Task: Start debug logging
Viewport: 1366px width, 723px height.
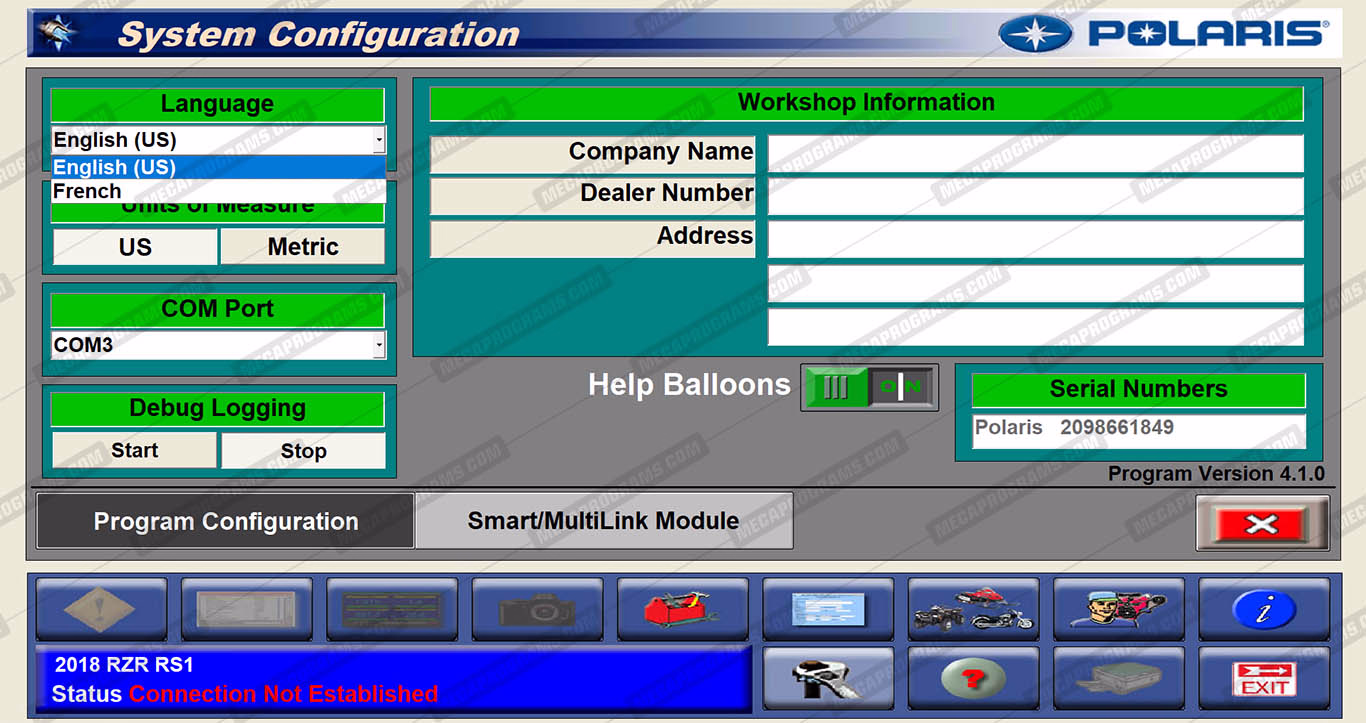Action: tap(134, 450)
